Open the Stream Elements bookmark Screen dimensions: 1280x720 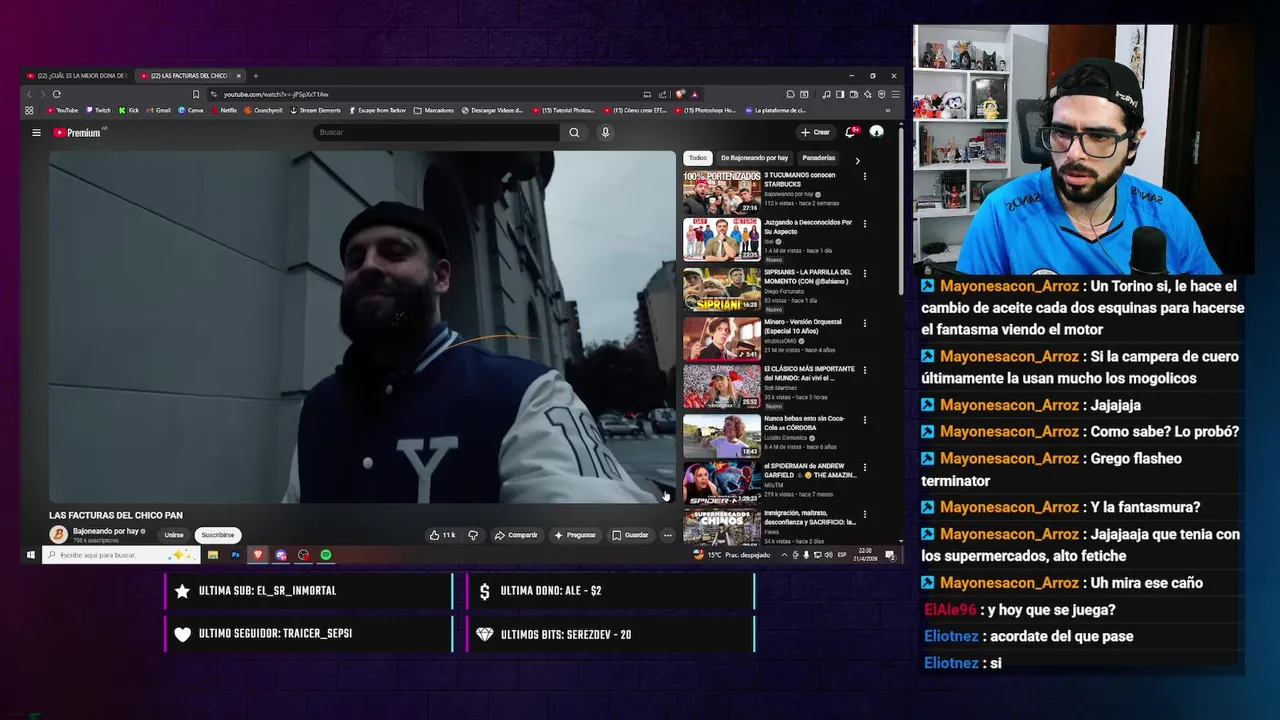pyautogui.click(x=315, y=110)
